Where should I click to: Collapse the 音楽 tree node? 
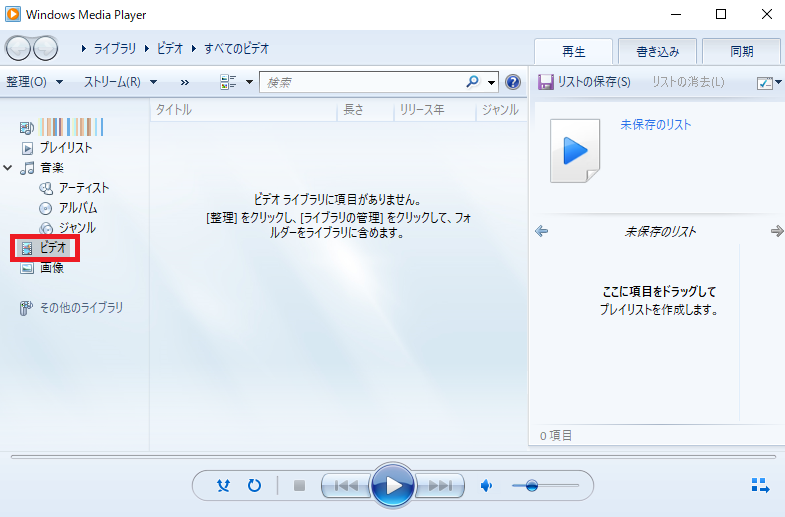[x=8, y=168]
